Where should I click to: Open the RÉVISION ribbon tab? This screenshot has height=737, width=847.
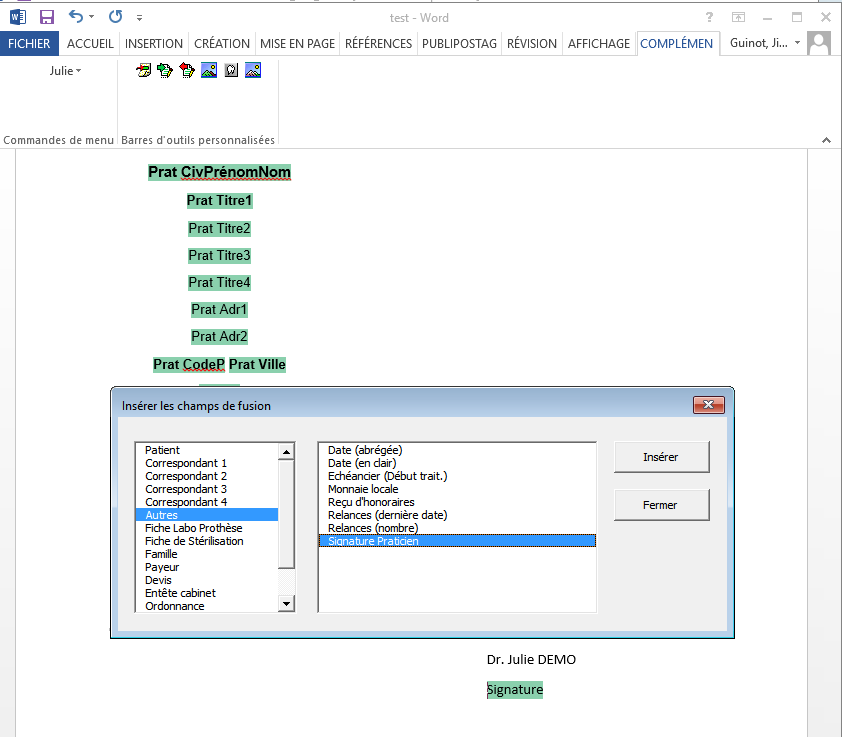coord(532,44)
